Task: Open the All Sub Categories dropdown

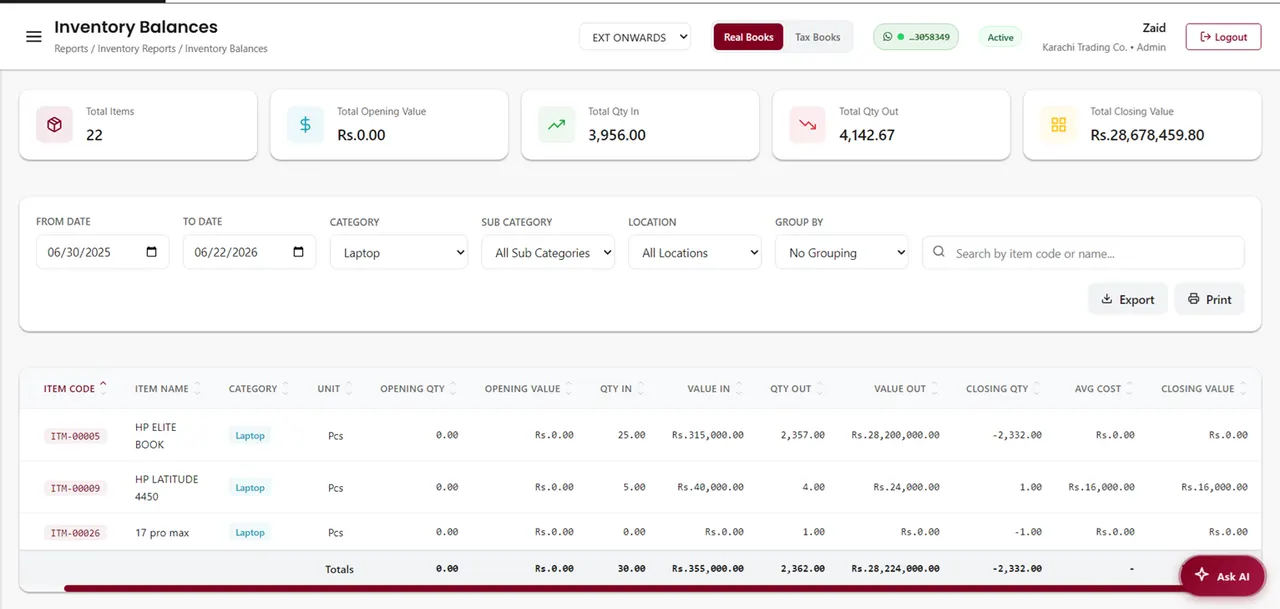Action: pos(548,252)
